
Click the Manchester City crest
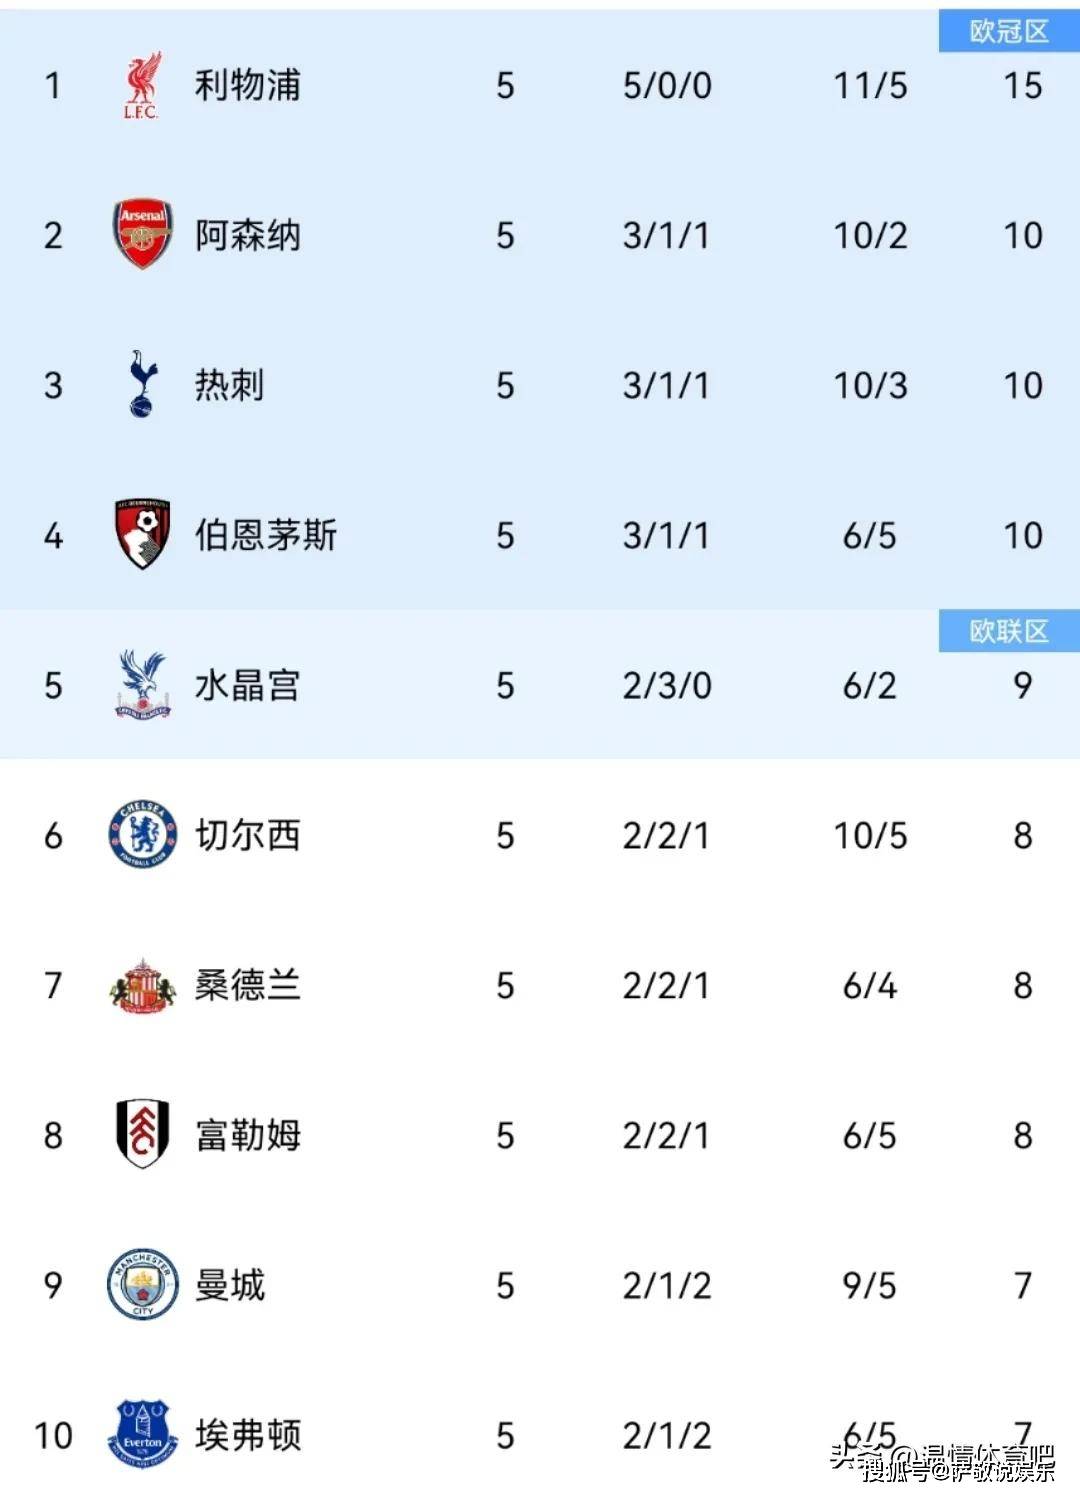pos(142,1285)
